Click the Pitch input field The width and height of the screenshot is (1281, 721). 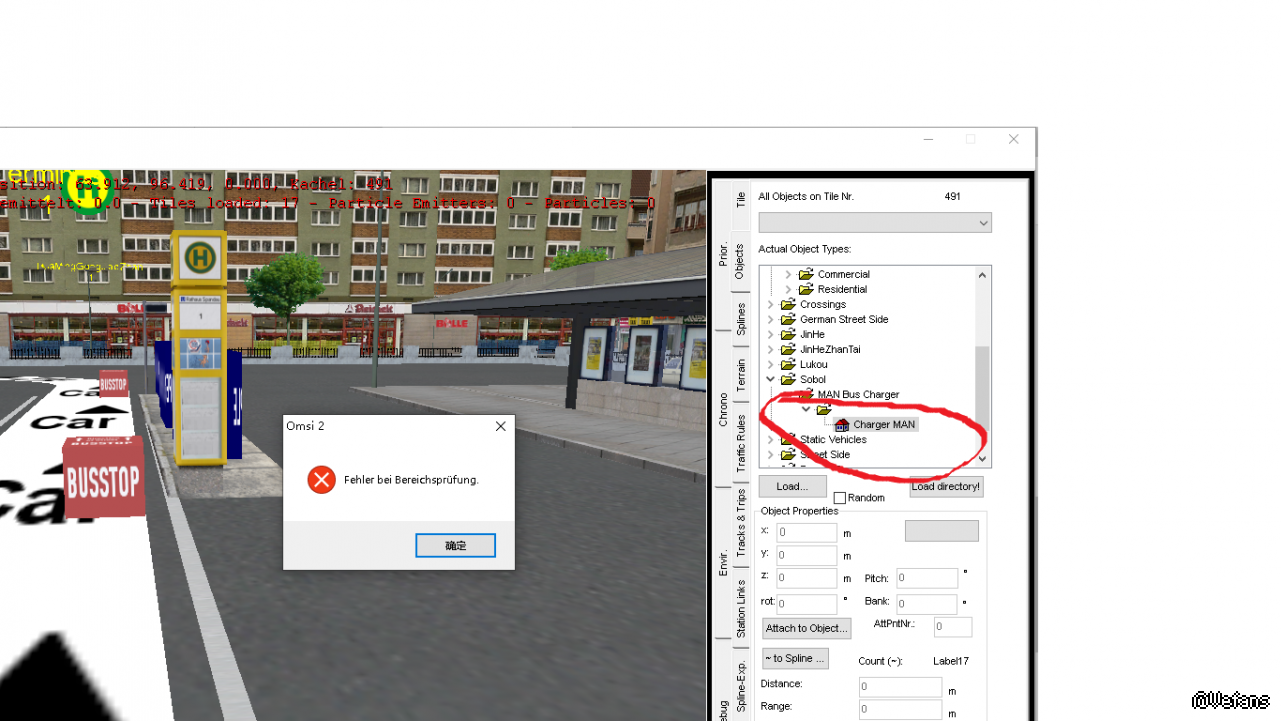pos(927,578)
